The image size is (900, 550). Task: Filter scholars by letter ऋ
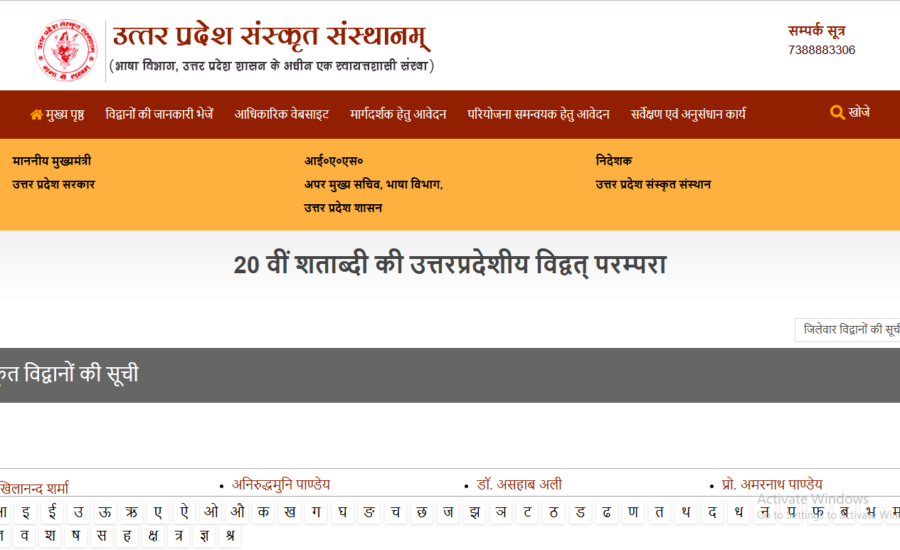point(131,512)
